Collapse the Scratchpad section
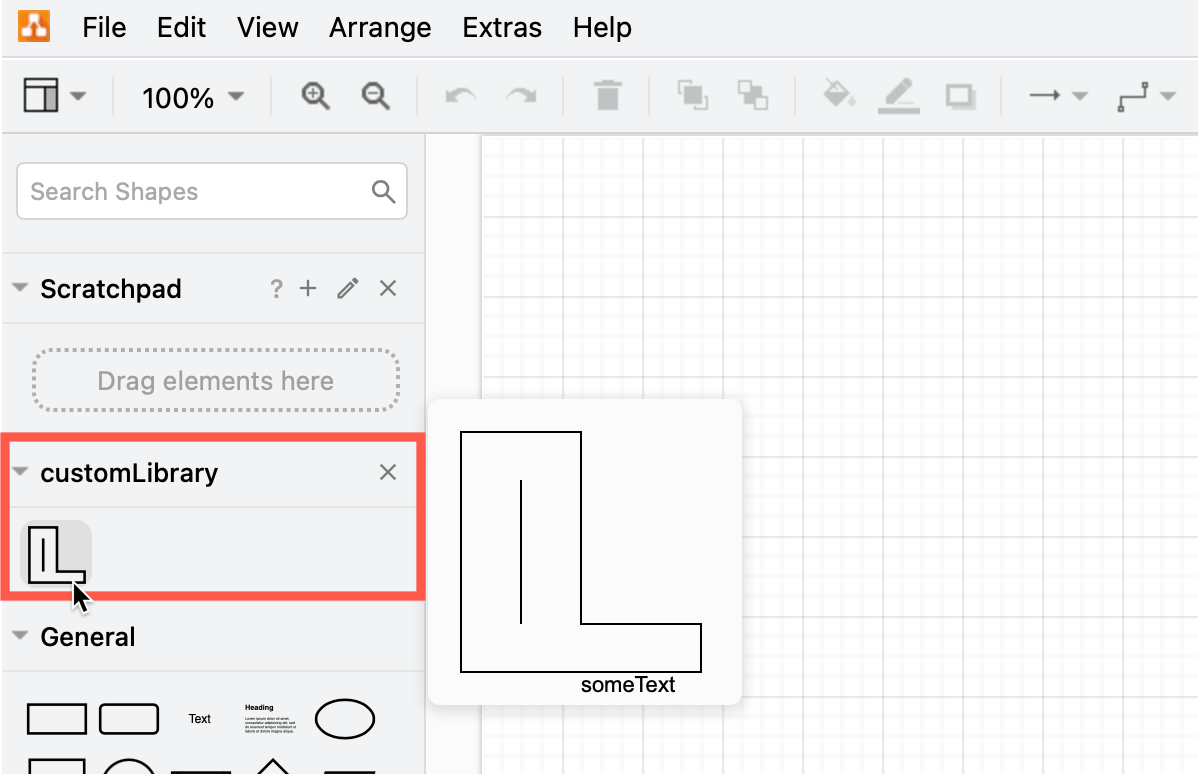The width and height of the screenshot is (1198, 774). (19, 288)
